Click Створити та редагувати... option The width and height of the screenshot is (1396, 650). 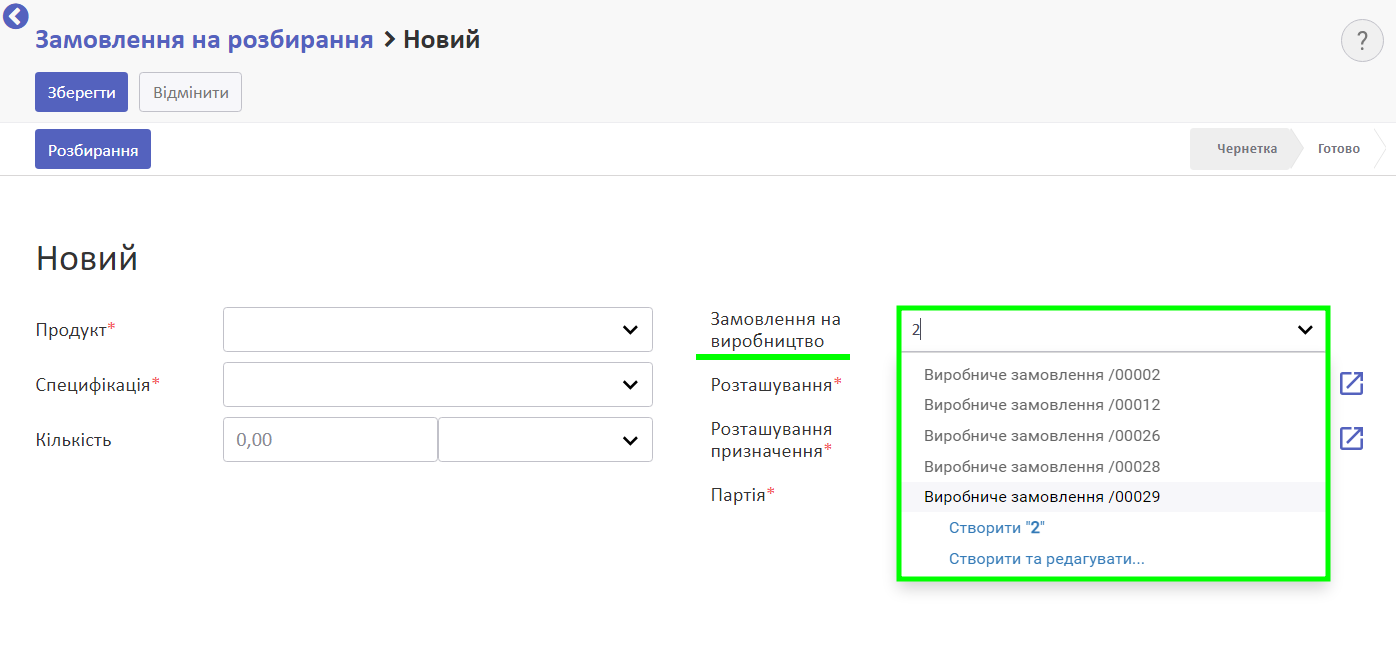1046,559
